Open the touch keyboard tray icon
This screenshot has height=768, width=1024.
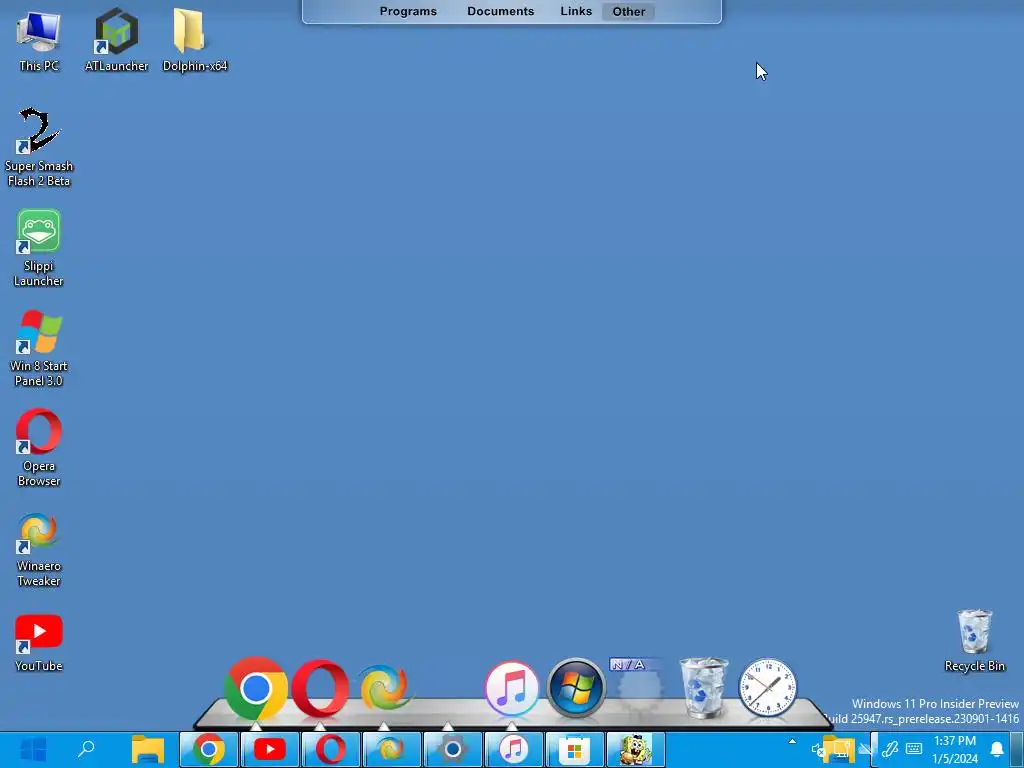pyautogui.click(x=914, y=749)
